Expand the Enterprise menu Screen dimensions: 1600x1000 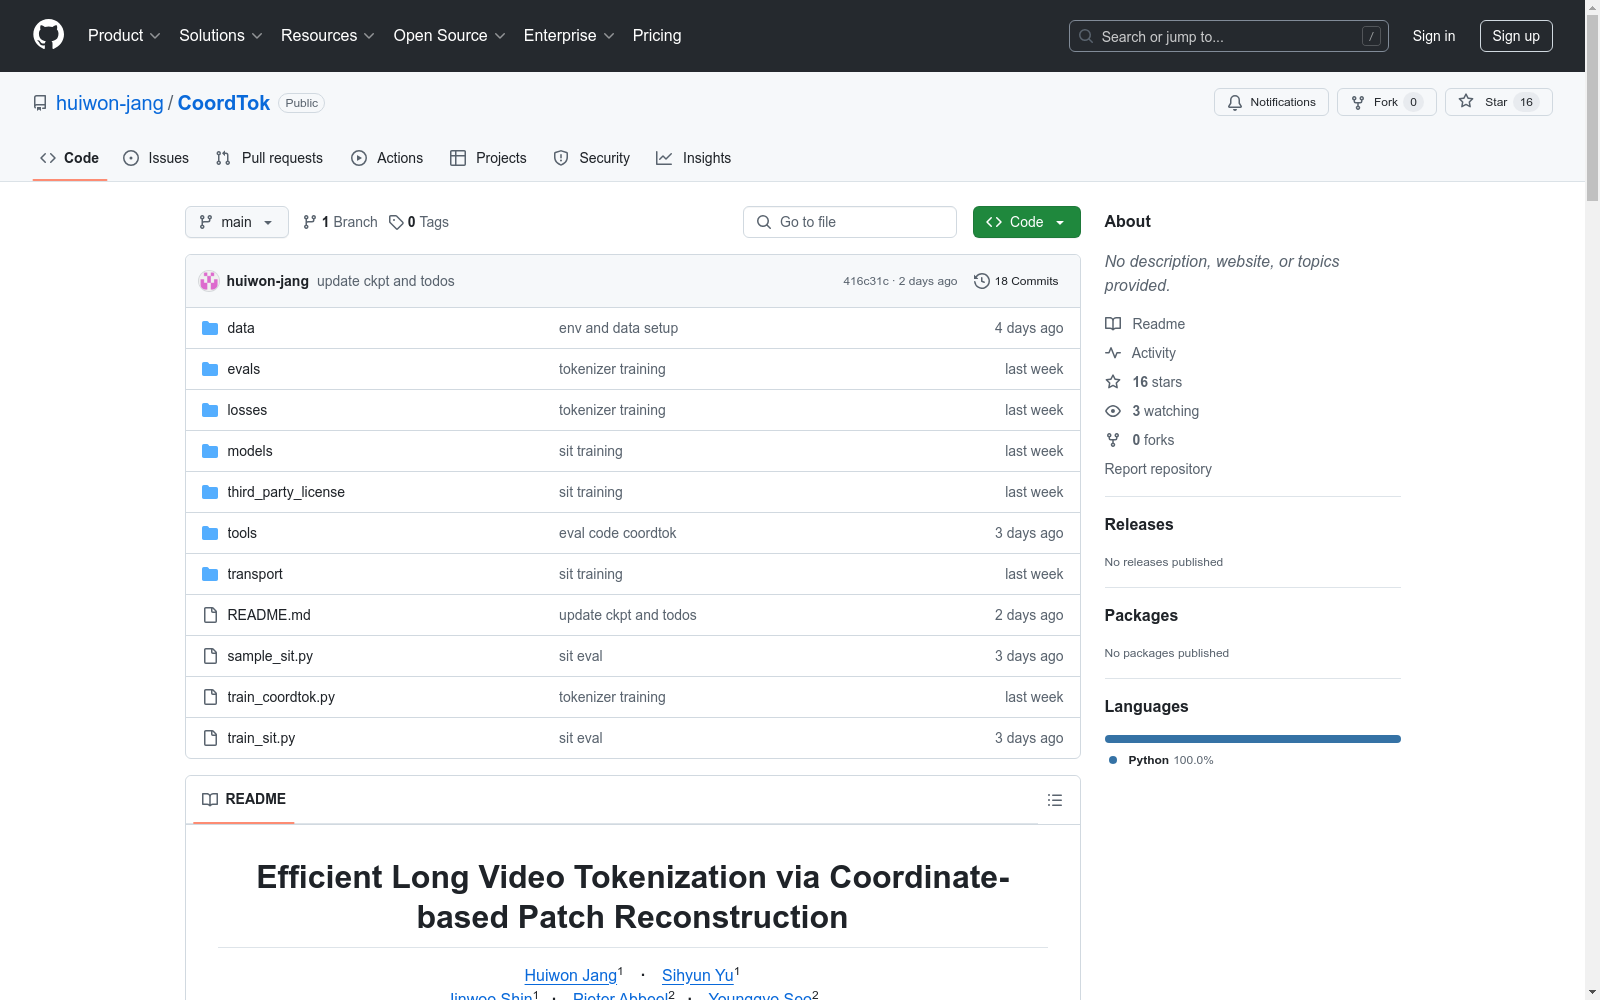569,35
